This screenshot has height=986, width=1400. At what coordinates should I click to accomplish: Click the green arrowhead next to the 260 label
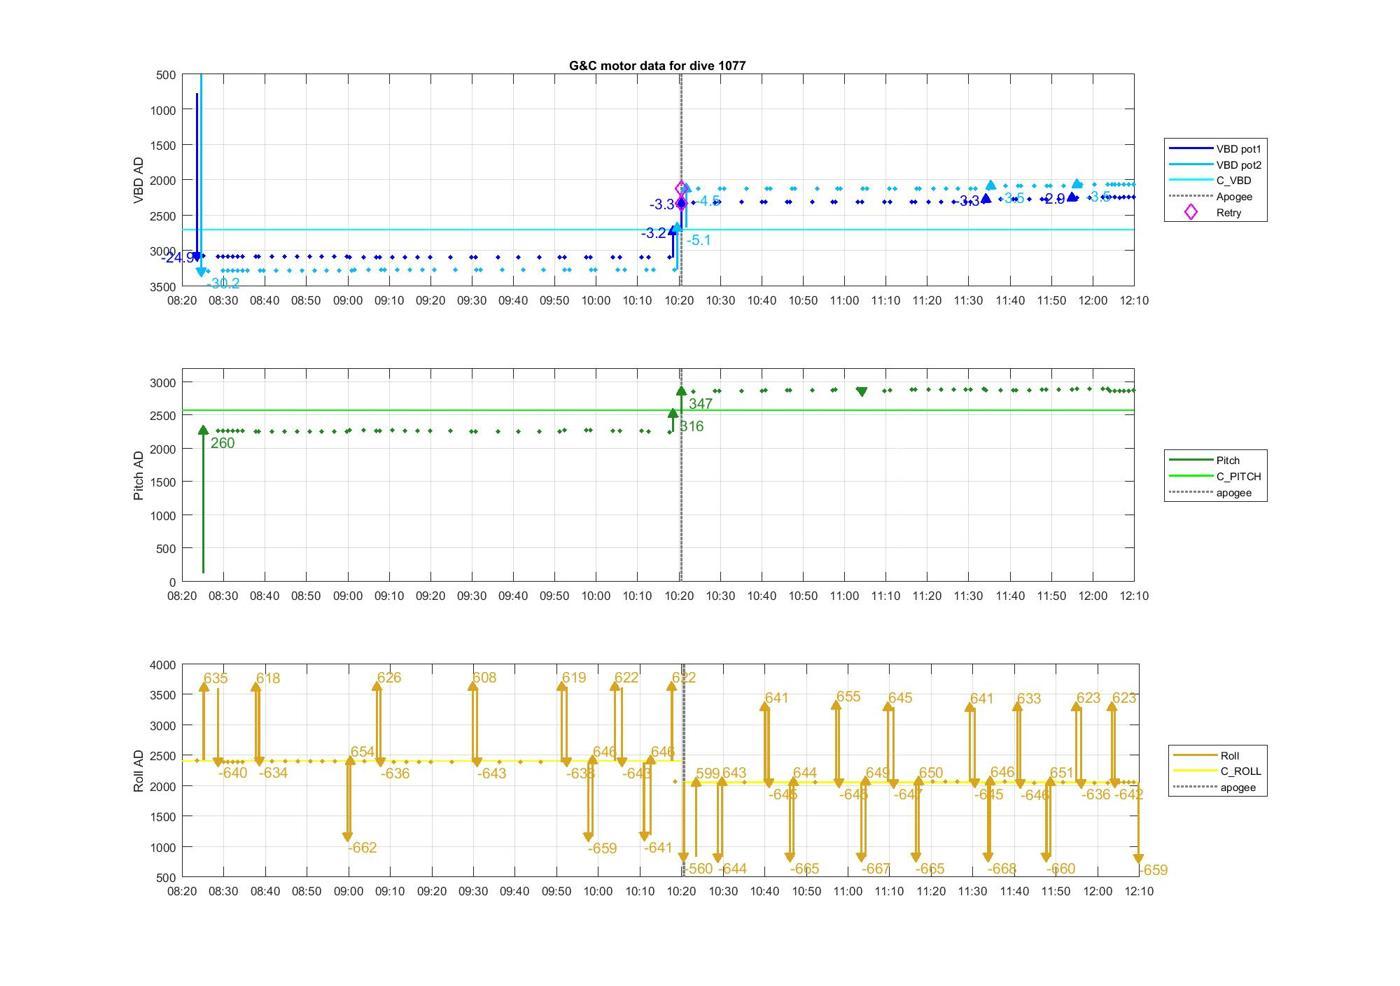click(x=203, y=430)
